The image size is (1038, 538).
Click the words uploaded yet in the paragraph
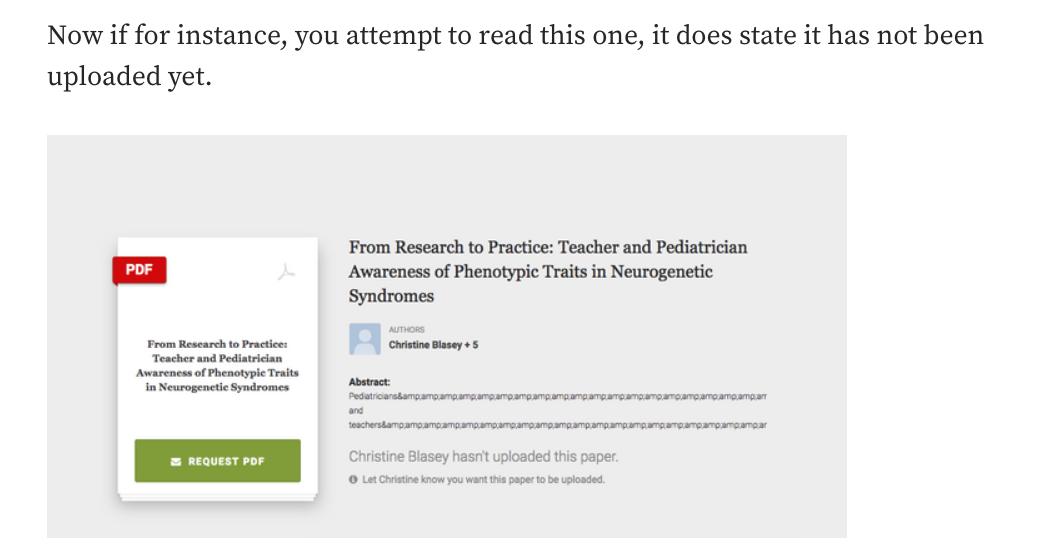coord(129,77)
